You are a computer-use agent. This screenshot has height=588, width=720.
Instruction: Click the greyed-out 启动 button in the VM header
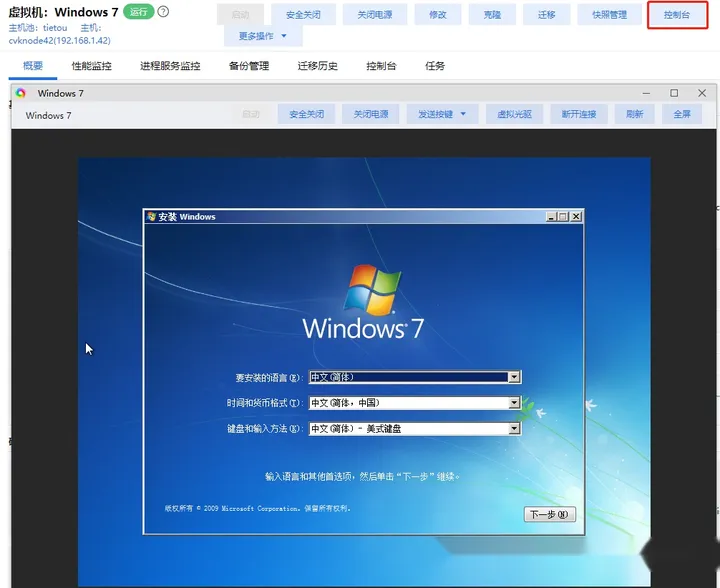tap(241, 15)
